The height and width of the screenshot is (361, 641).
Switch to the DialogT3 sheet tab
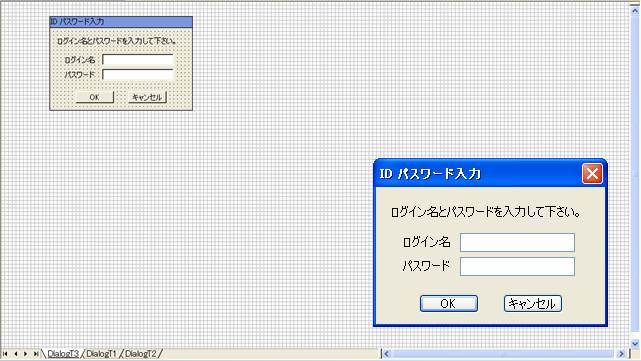[63, 354]
